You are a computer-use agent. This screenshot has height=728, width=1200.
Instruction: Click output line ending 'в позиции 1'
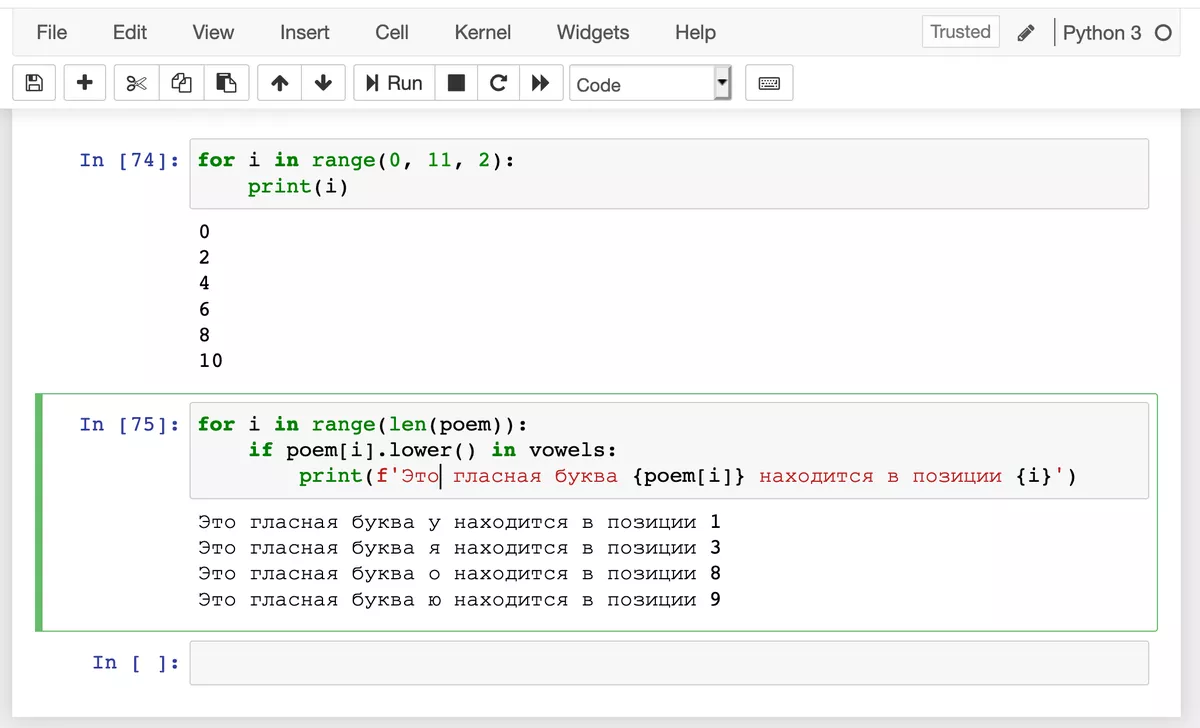pyautogui.click(x=459, y=522)
